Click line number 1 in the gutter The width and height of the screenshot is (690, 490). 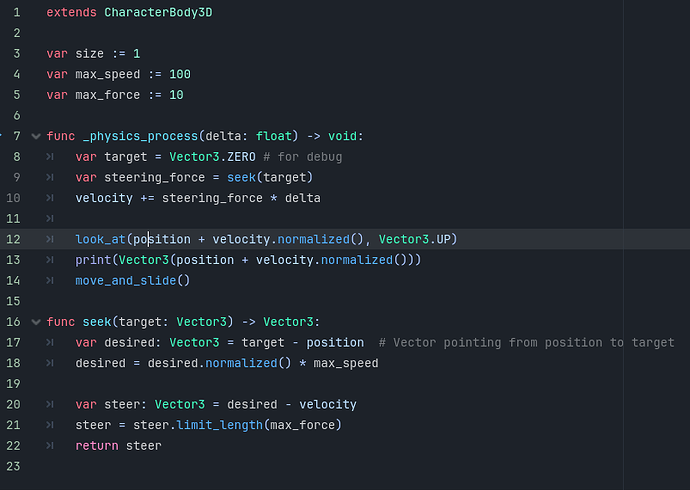click(17, 12)
